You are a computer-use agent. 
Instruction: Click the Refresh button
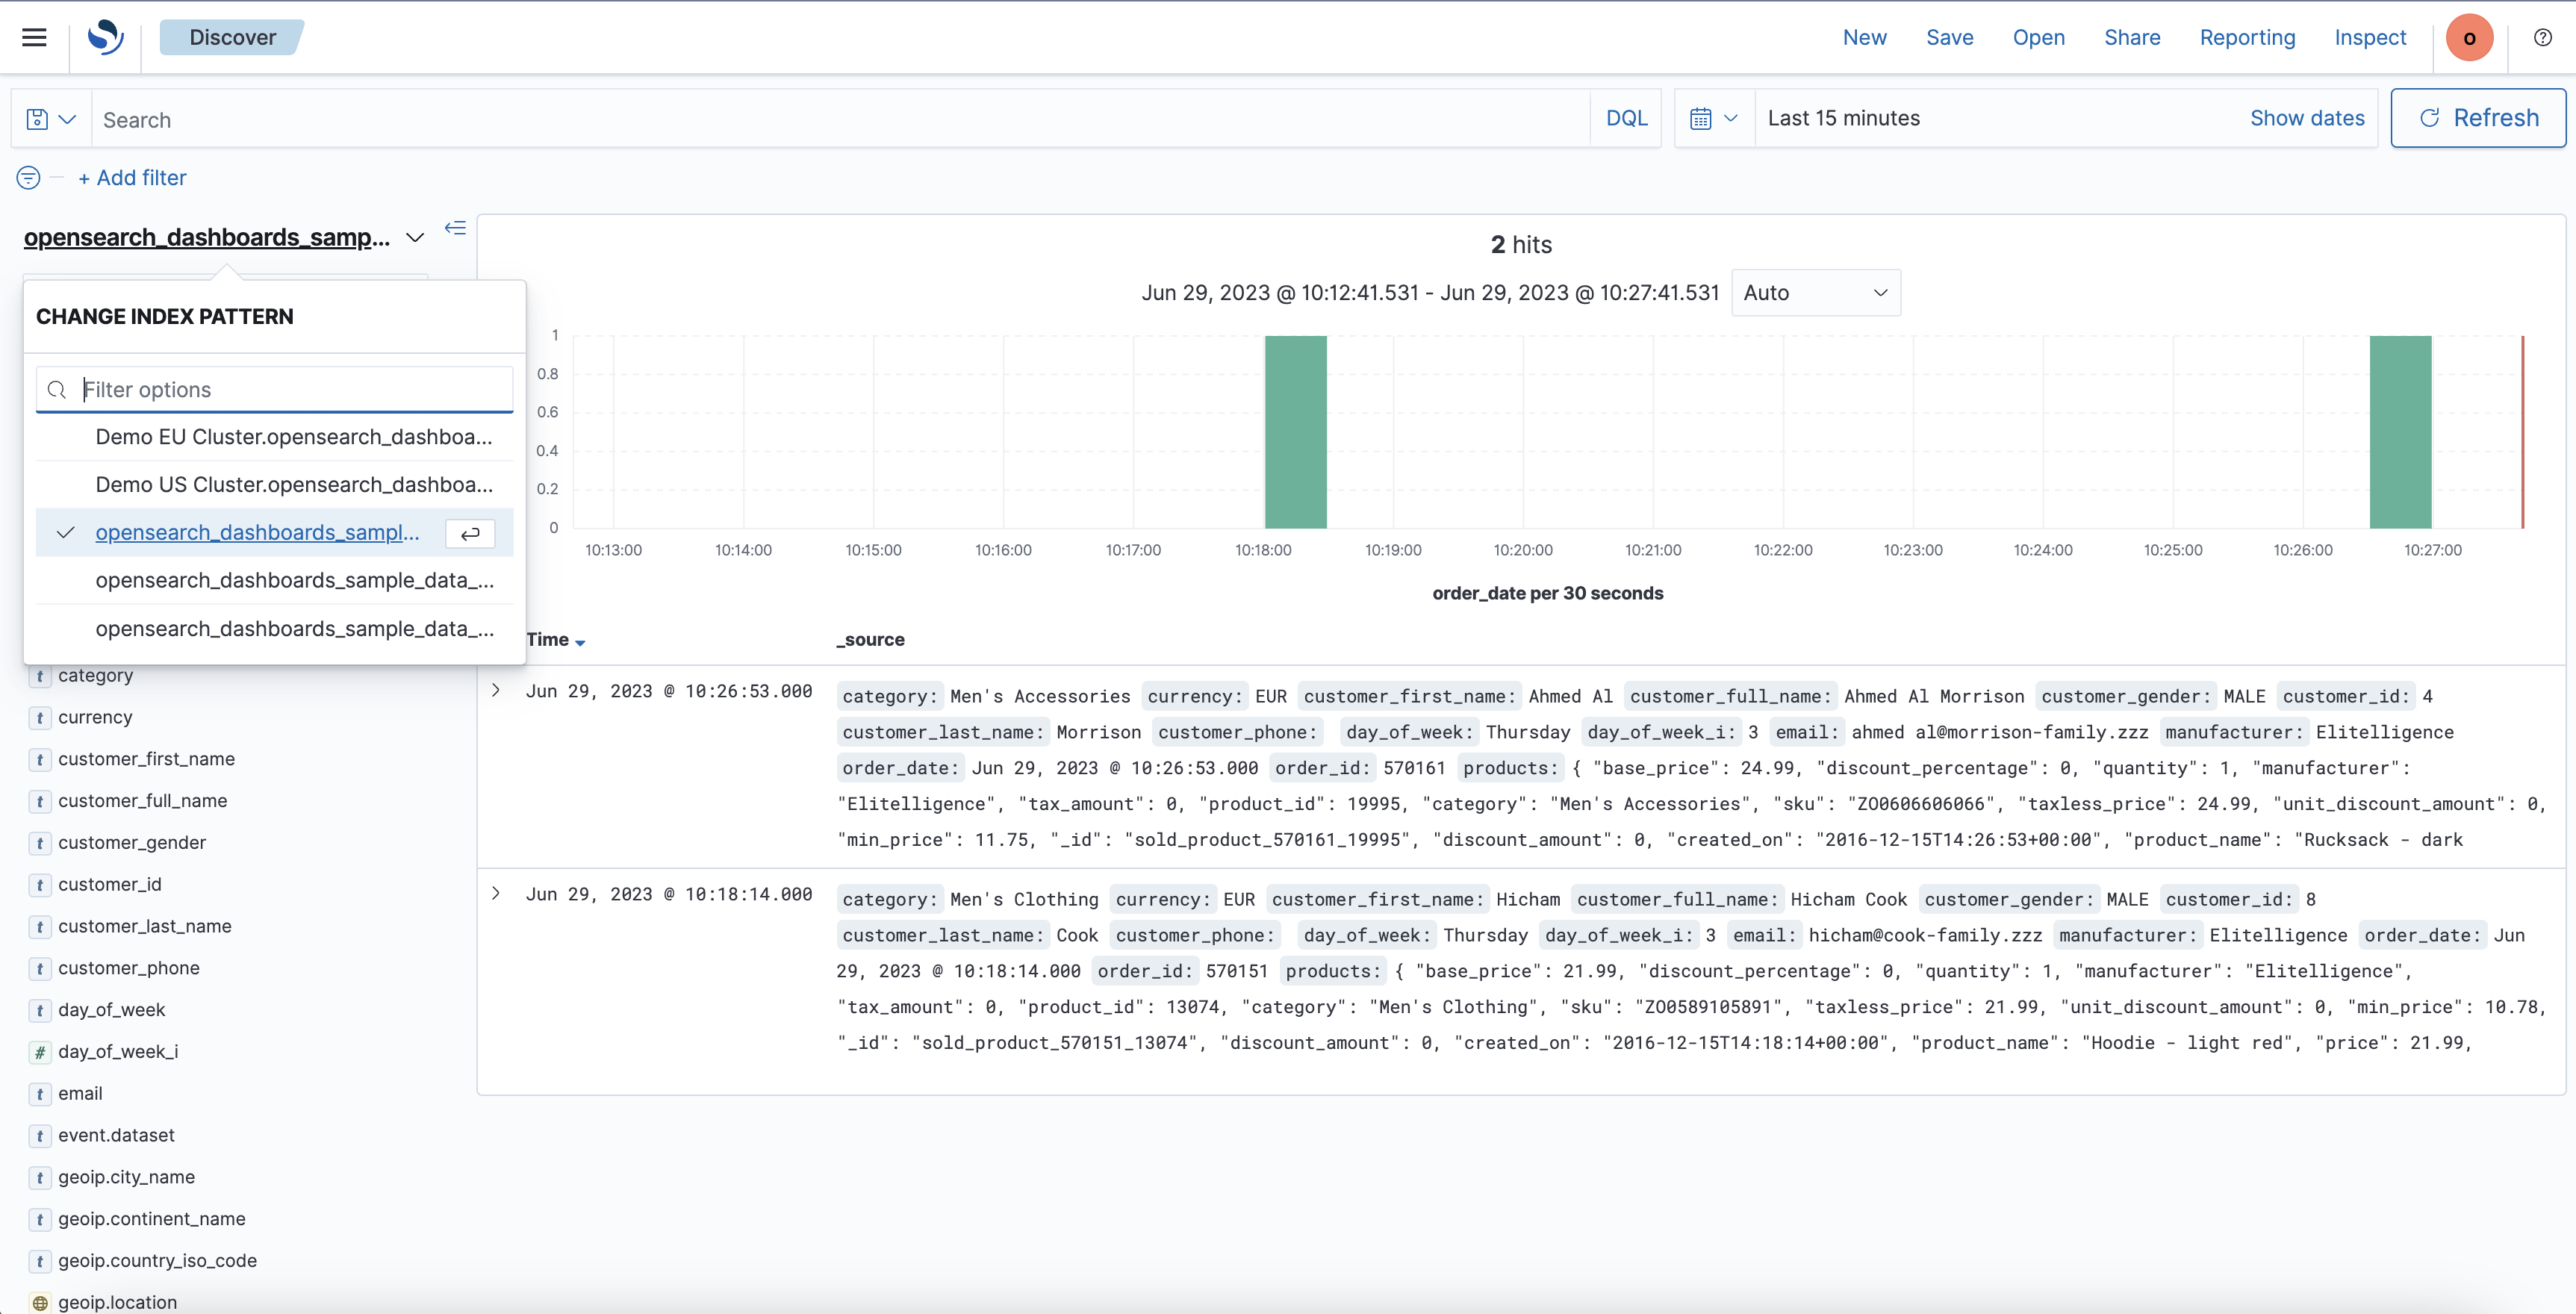tap(2478, 117)
